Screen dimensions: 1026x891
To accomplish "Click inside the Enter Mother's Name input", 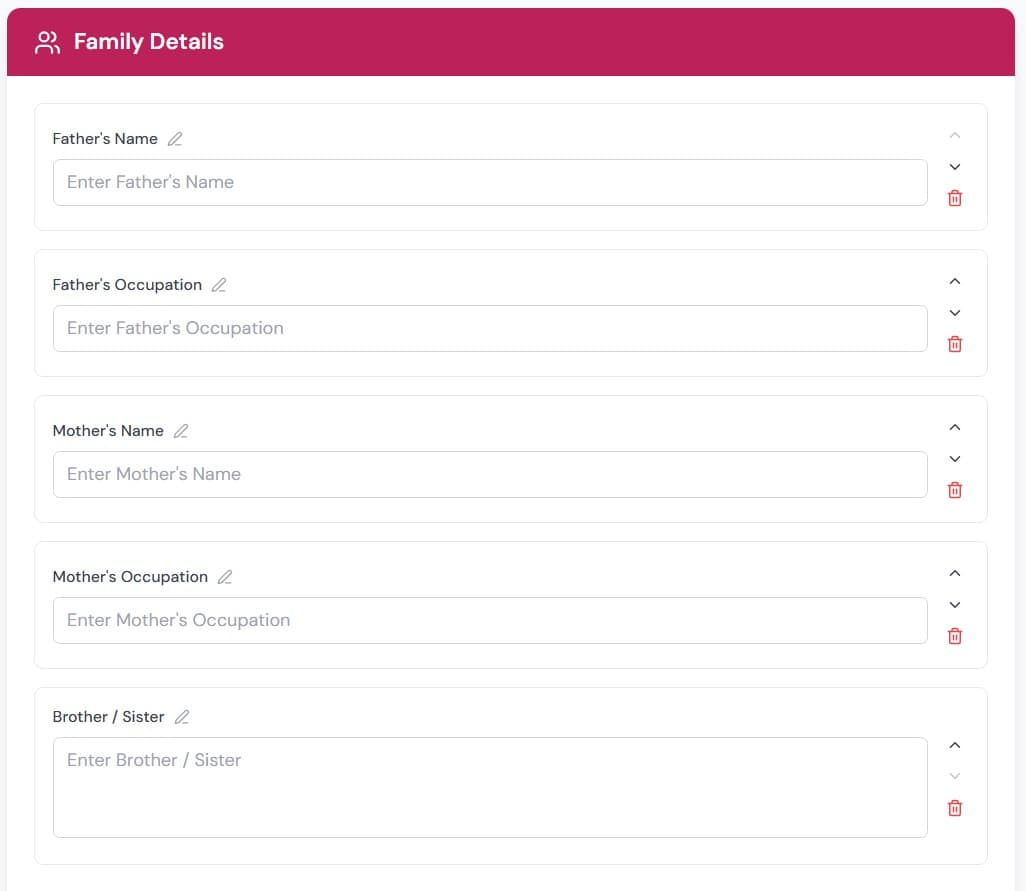I will (x=490, y=474).
